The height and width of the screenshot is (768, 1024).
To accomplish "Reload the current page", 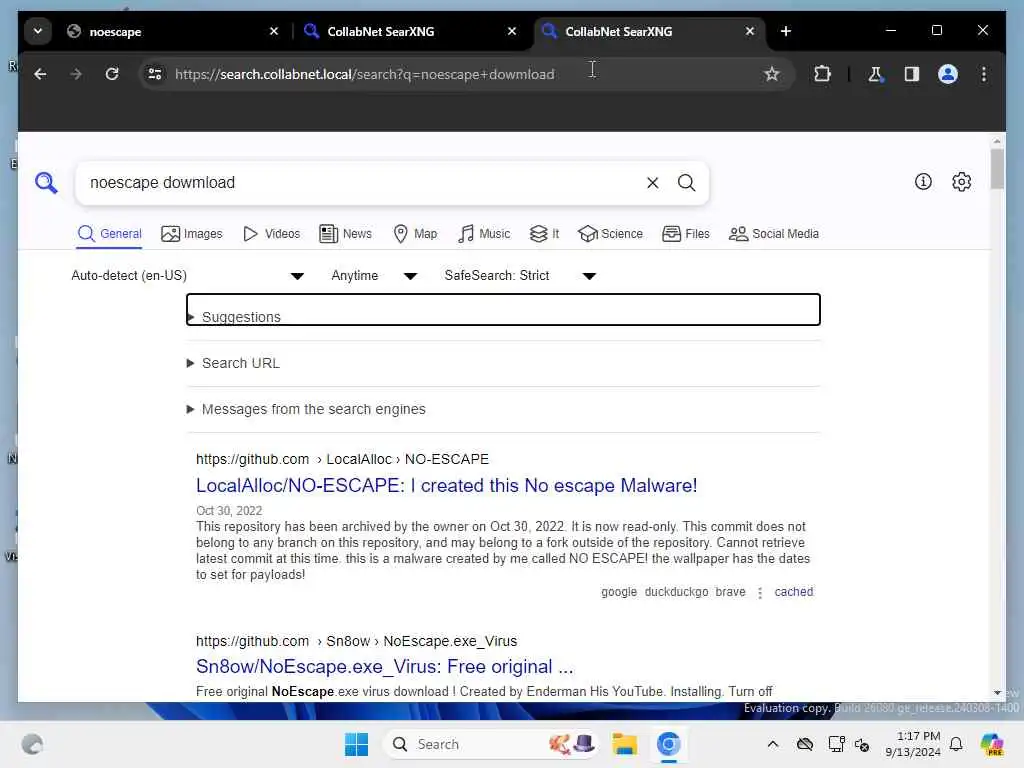I will pos(112,74).
